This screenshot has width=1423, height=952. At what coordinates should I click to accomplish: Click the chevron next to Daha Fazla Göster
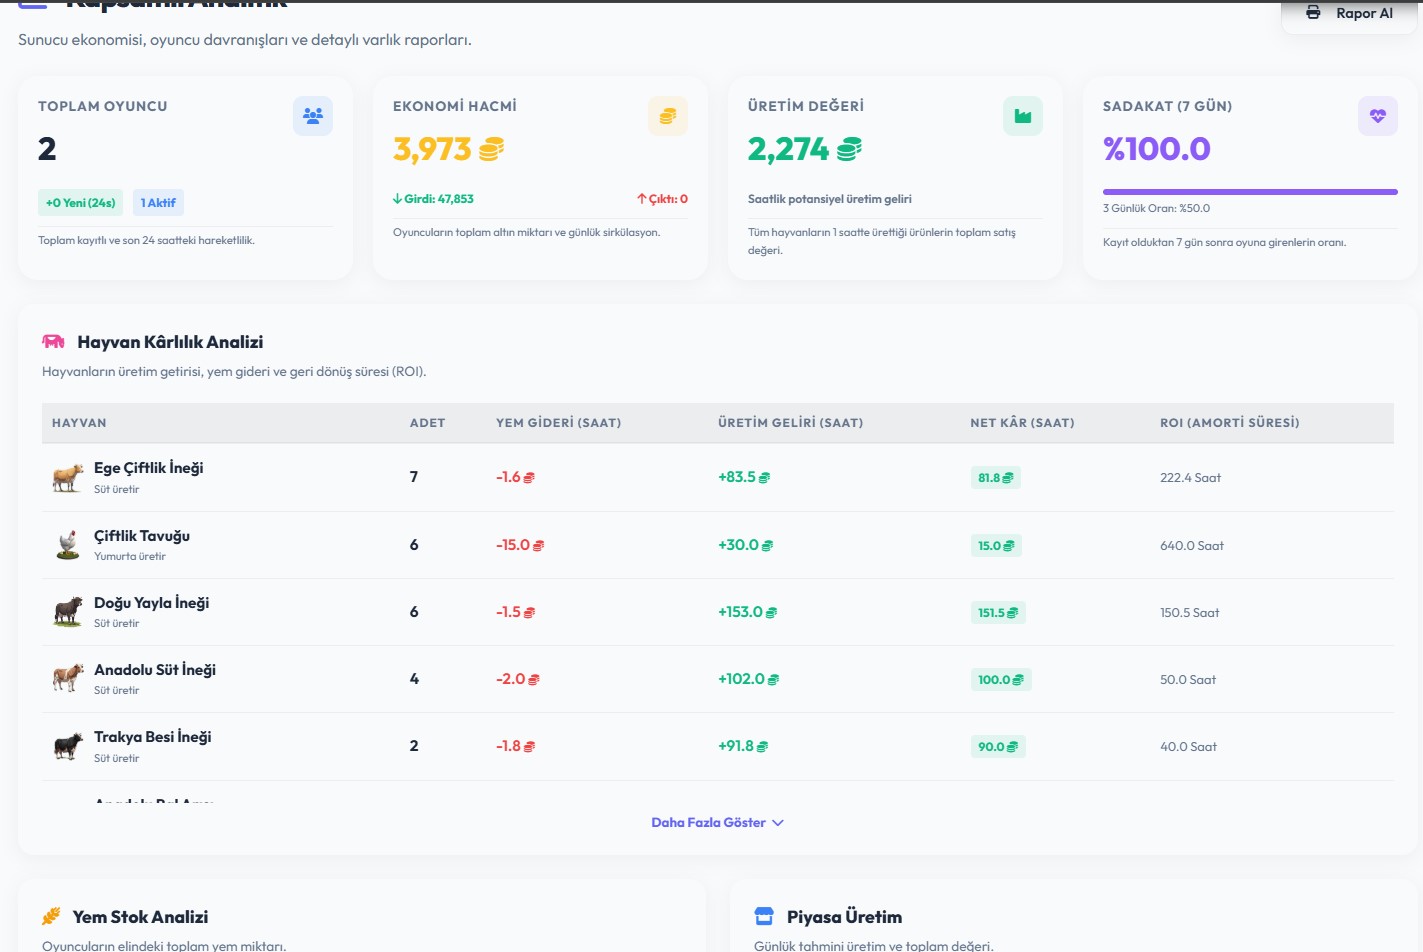[x=778, y=823]
